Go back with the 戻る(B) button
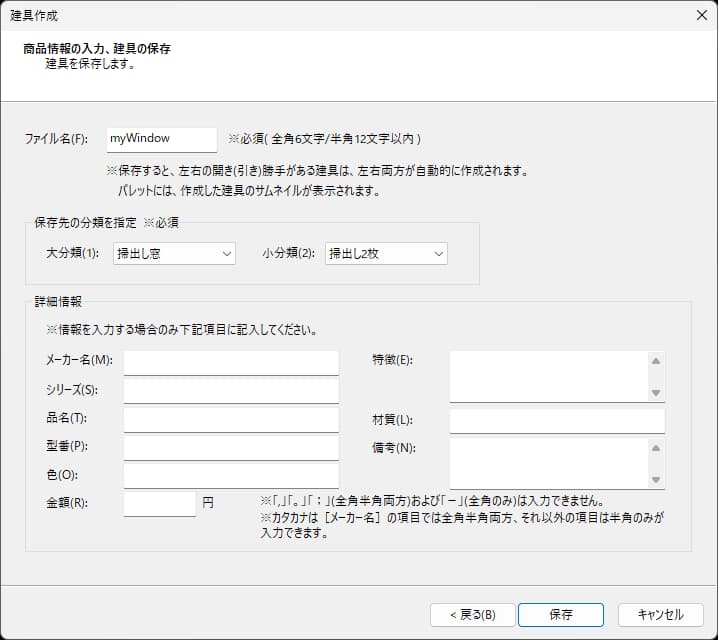The image size is (718, 640). 473,615
